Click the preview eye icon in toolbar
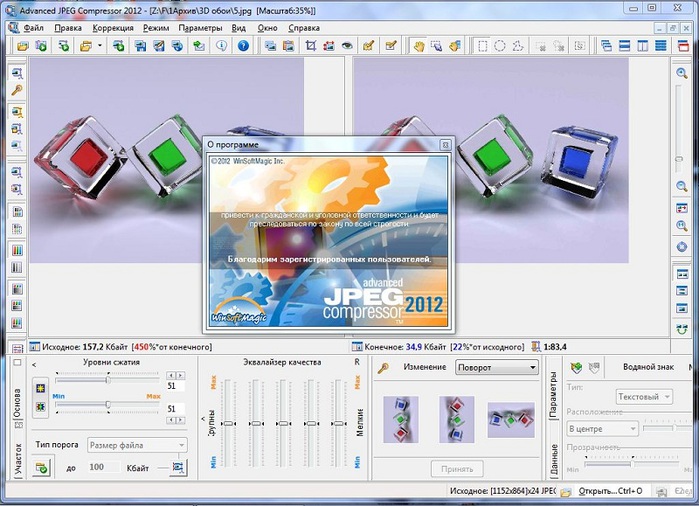The height and width of the screenshot is (506, 699). (347, 46)
